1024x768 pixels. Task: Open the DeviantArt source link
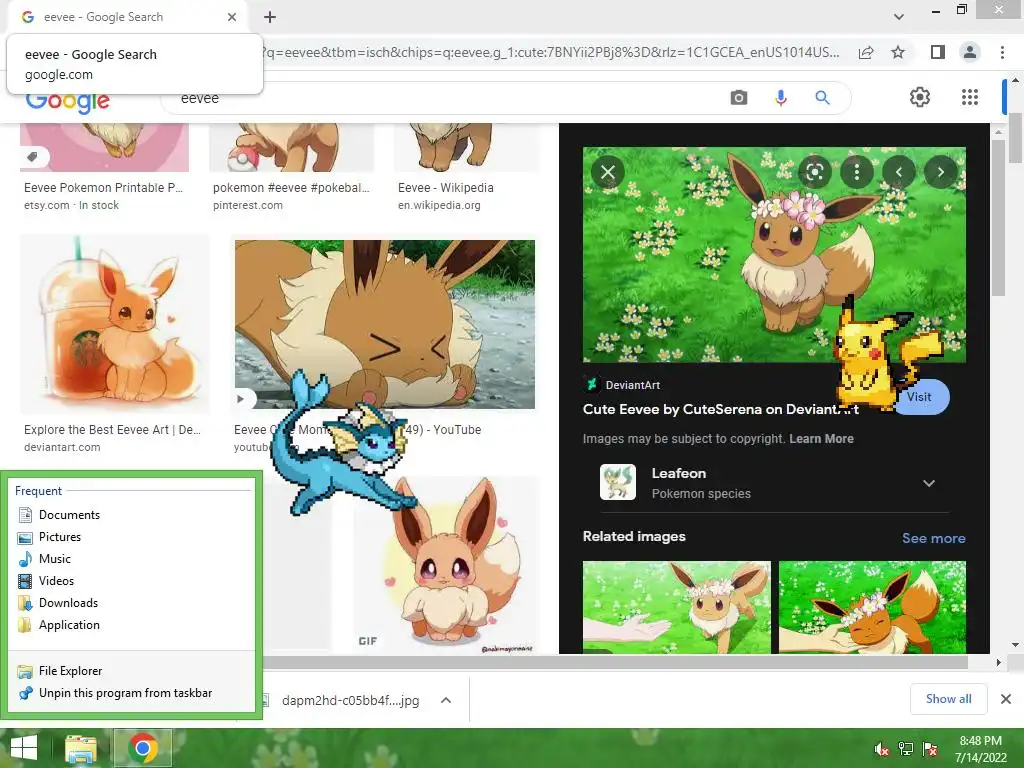pos(632,385)
